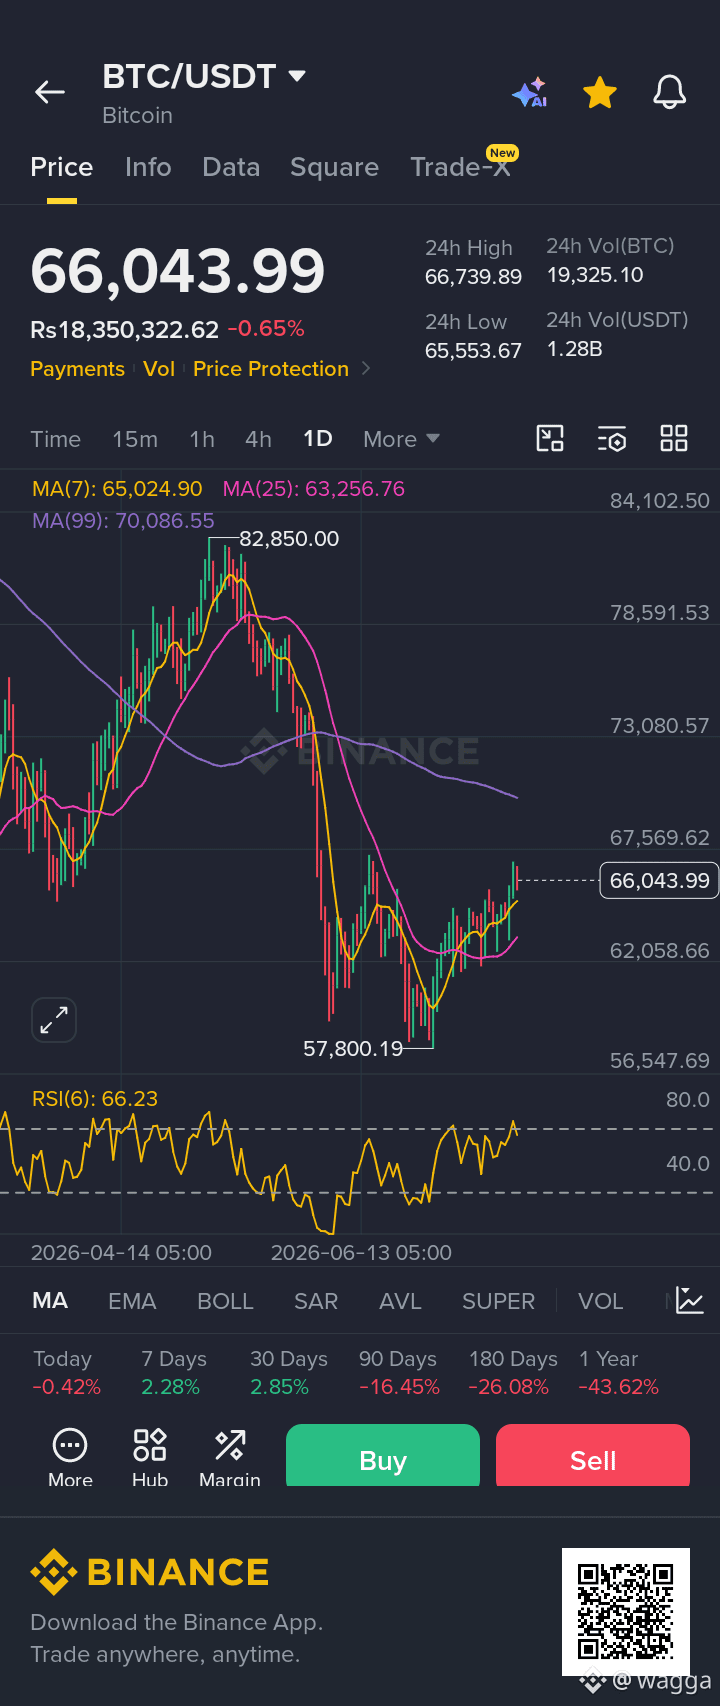Click the 24h Vol(USDT) 1.28B value
Screen dimensions: 720x1706
pyautogui.click(x=574, y=349)
